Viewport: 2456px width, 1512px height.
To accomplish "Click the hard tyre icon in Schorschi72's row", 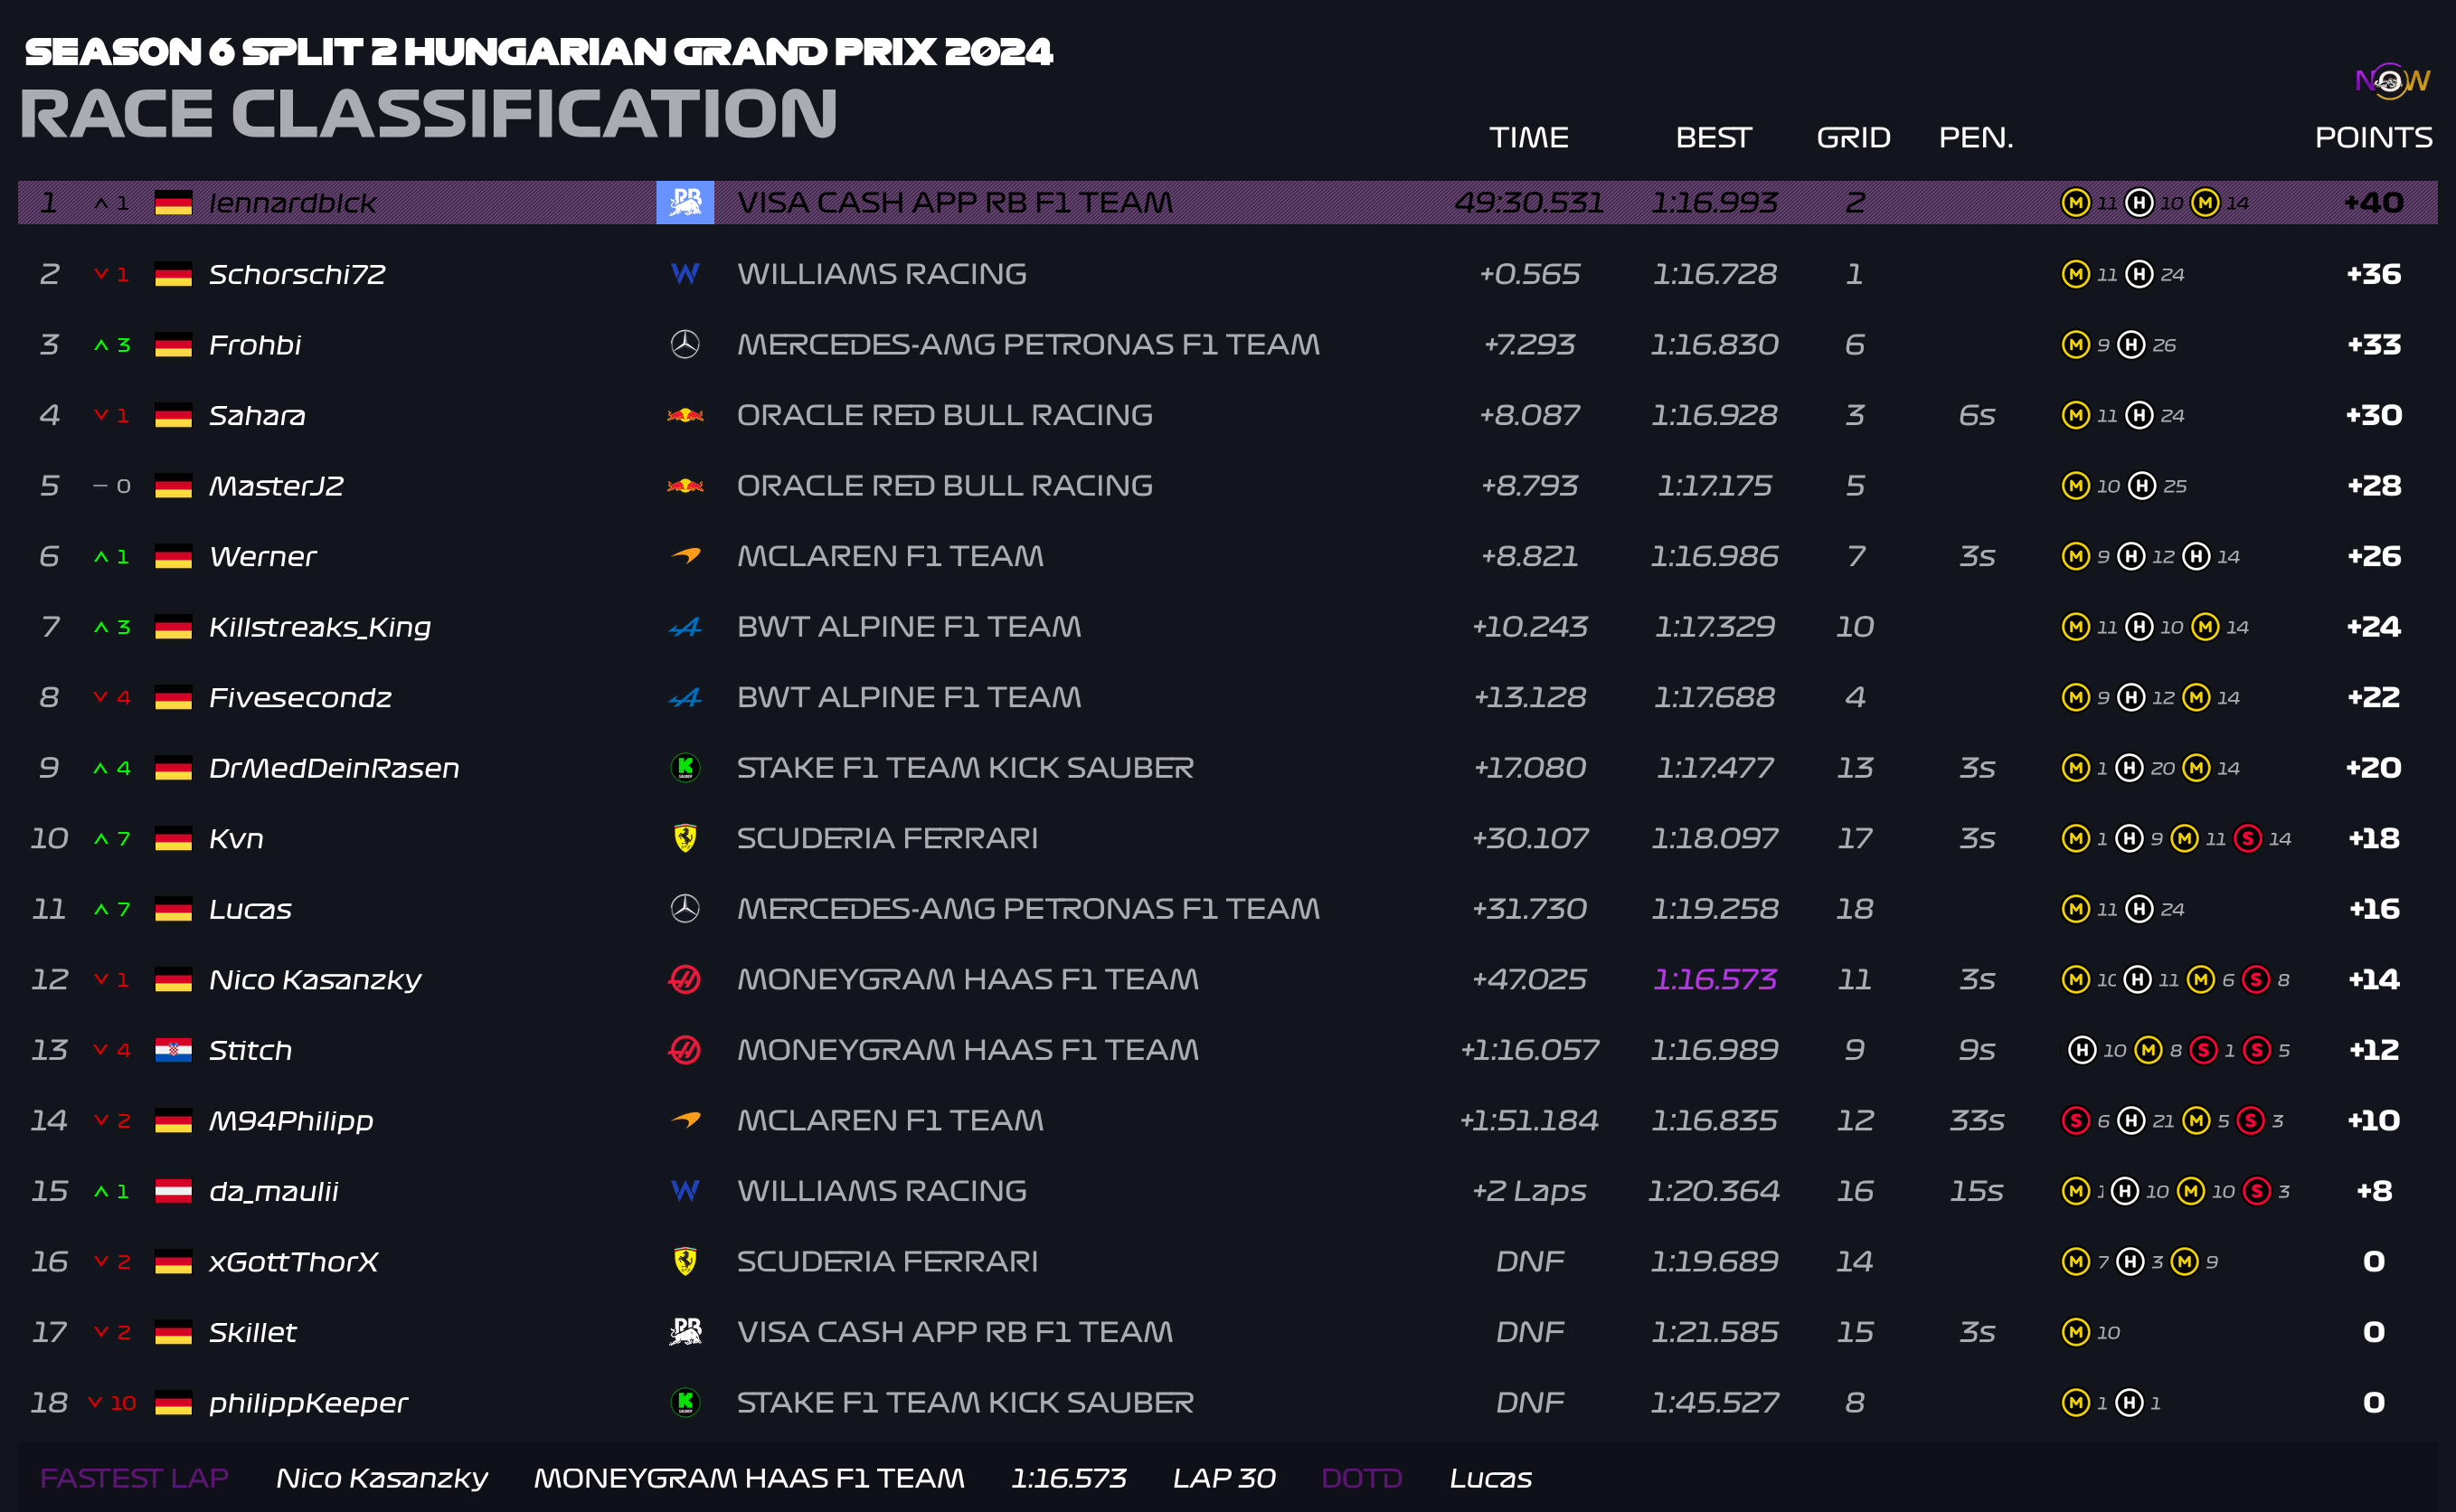I will pos(2139,274).
